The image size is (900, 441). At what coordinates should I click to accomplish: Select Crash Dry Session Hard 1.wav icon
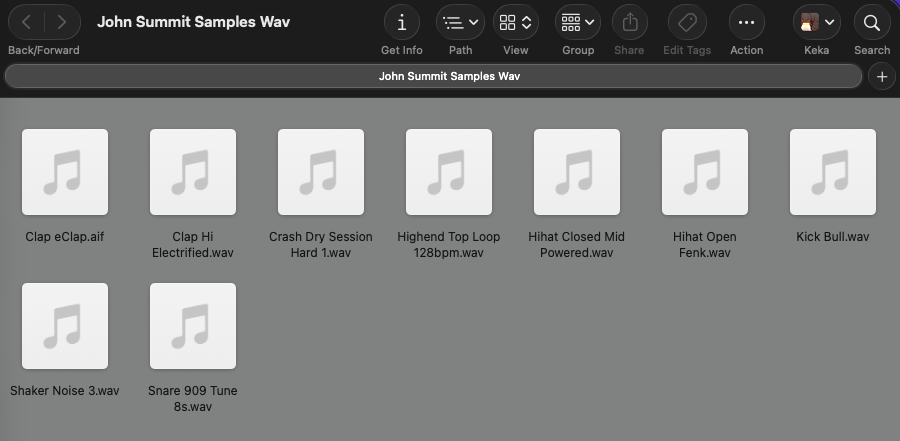tap(321, 172)
